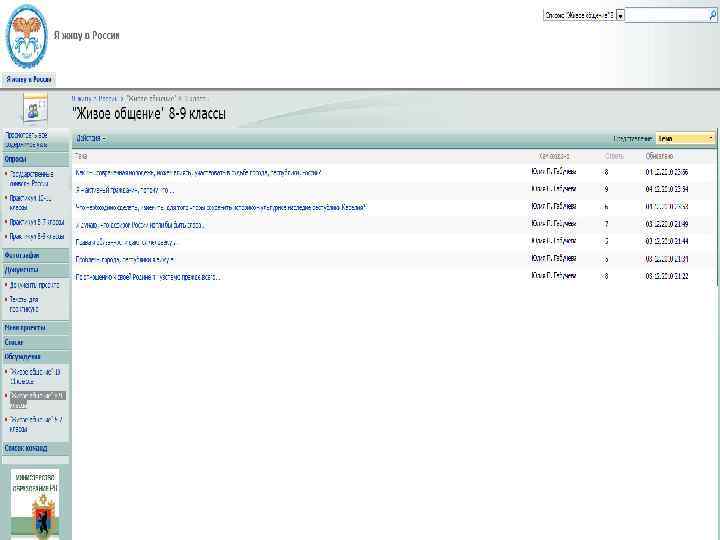
Task: Sort by the 'Кем создано' column header
Action: pyautogui.click(x=554, y=157)
